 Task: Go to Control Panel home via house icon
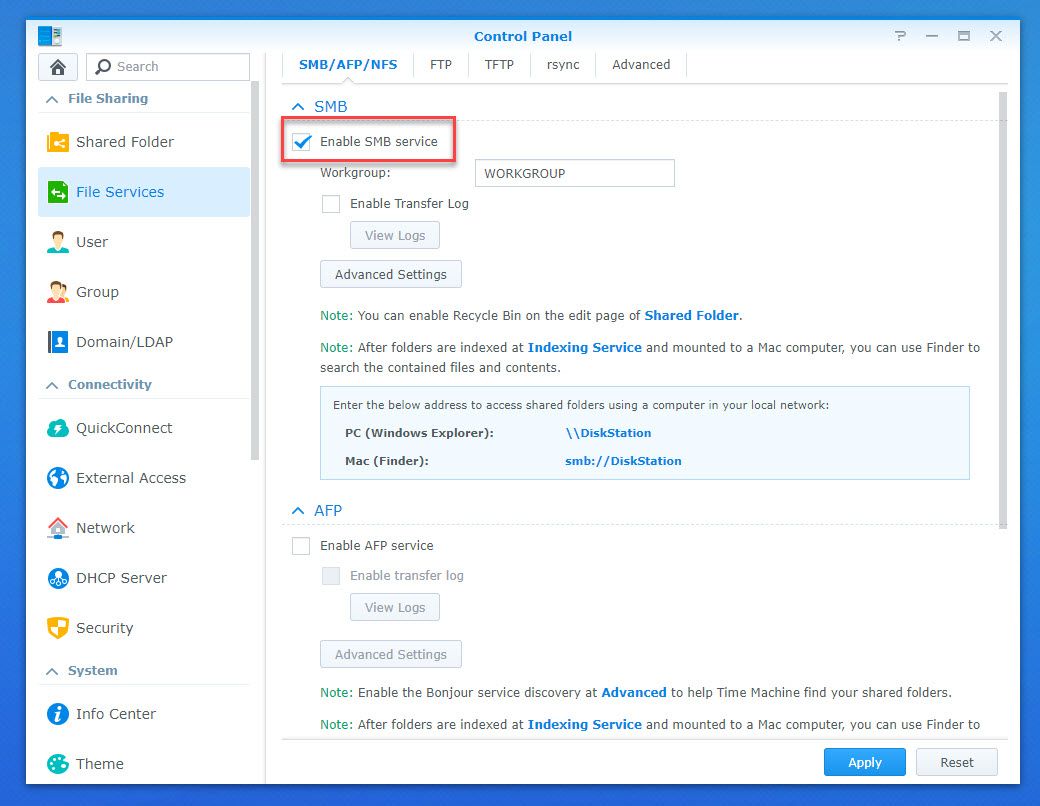click(x=58, y=67)
